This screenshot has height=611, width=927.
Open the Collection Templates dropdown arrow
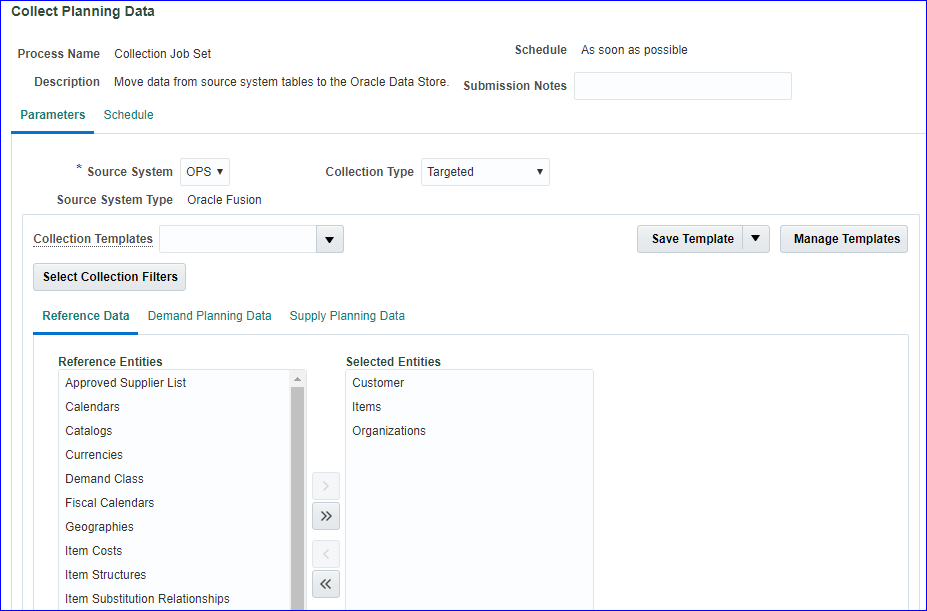click(x=330, y=240)
